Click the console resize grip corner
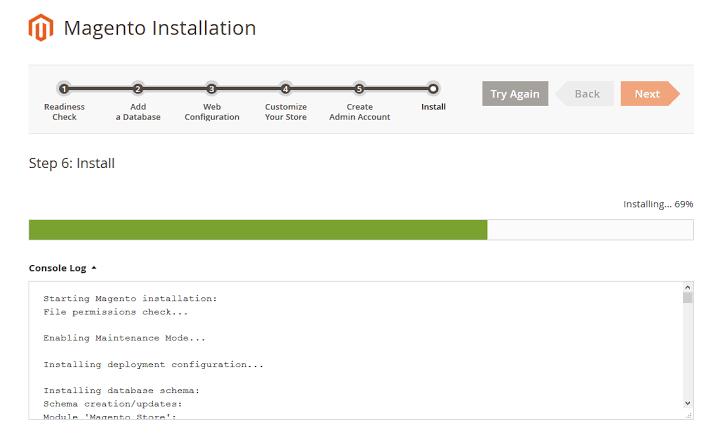 (688, 415)
